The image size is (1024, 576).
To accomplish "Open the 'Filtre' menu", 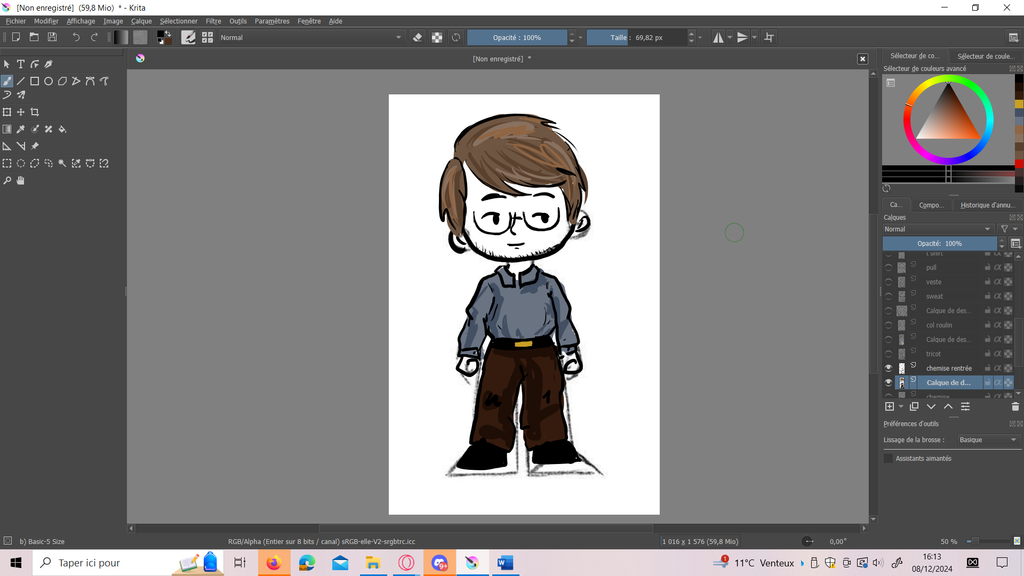I will [213, 21].
